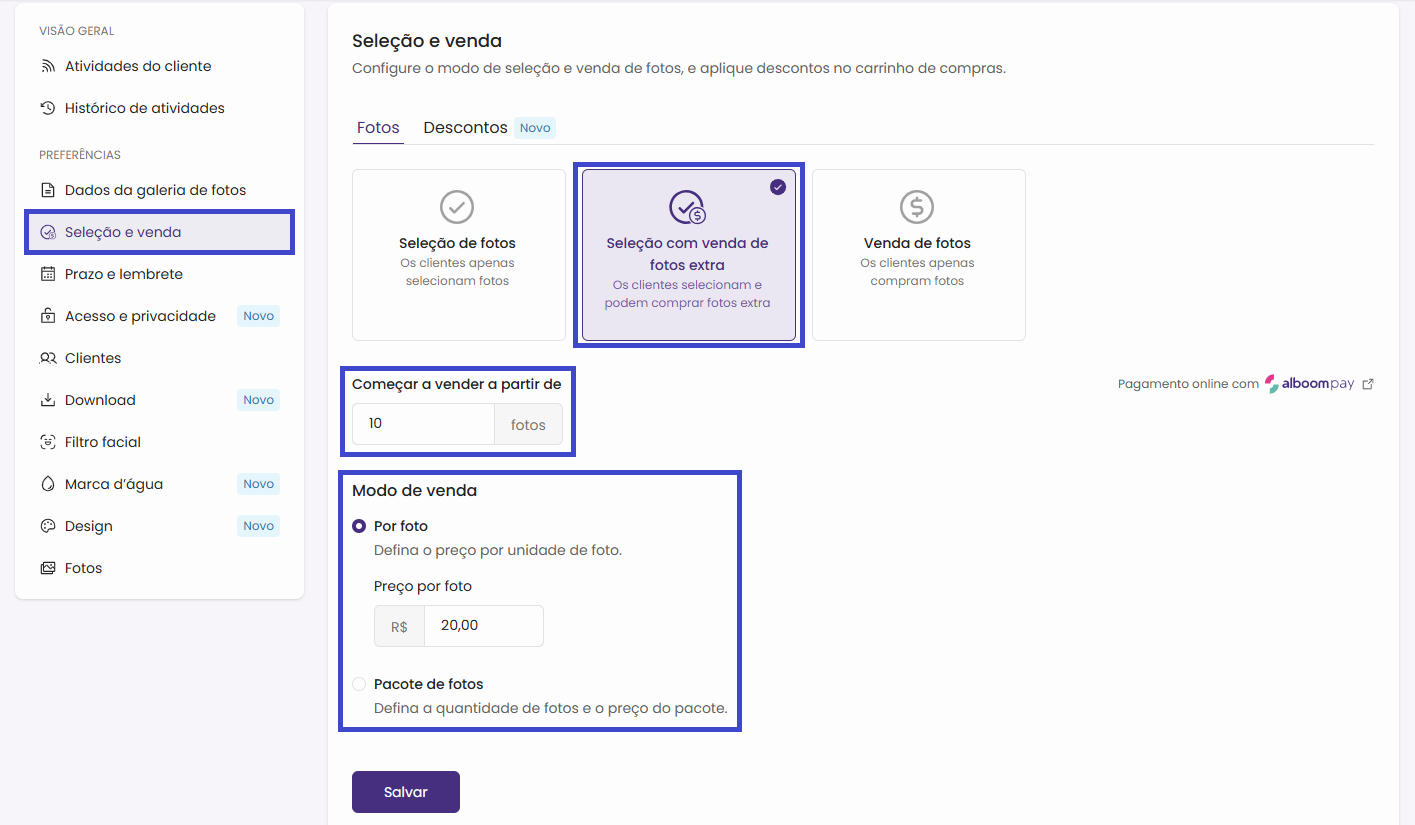Click the Atividades do cliente feed icon
Image resolution: width=1415 pixels, height=825 pixels.
(47, 66)
